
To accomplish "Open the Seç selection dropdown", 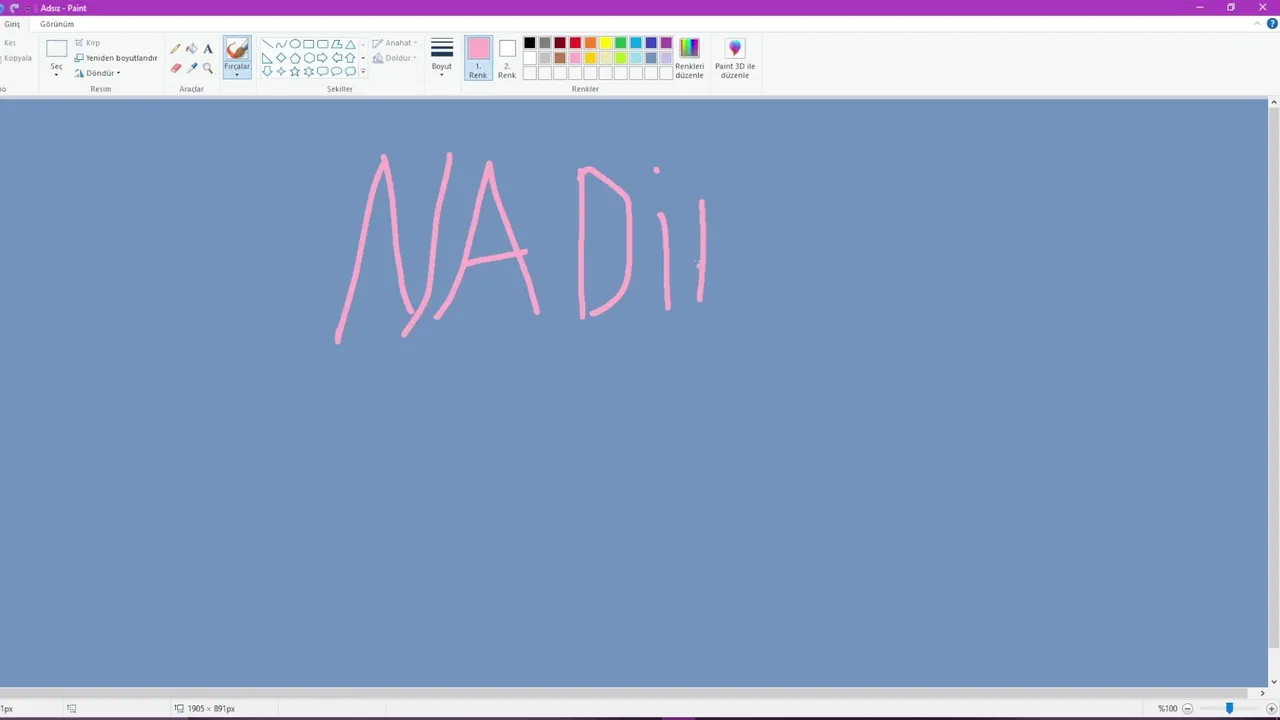I will pos(56,74).
